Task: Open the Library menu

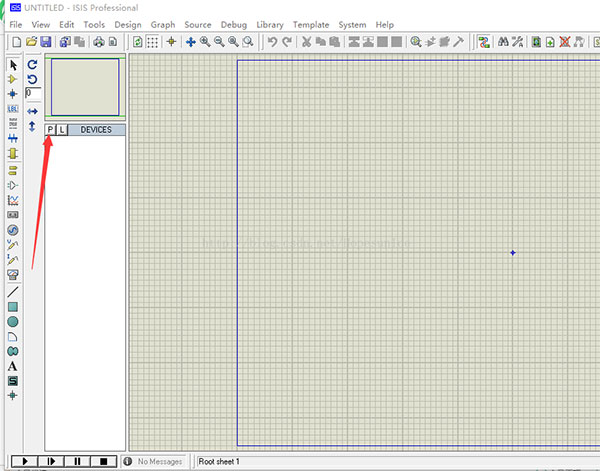Action: pyautogui.click(x=269, y=24)
